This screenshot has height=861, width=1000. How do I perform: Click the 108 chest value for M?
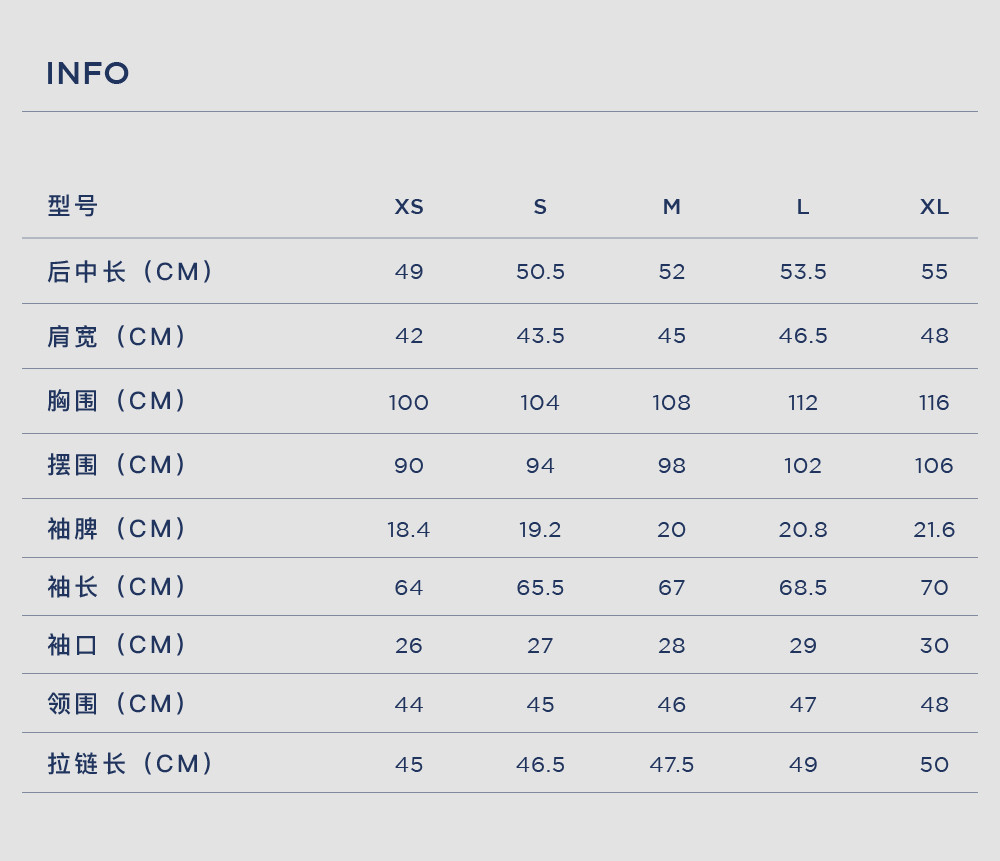click(x=672, y=402)
